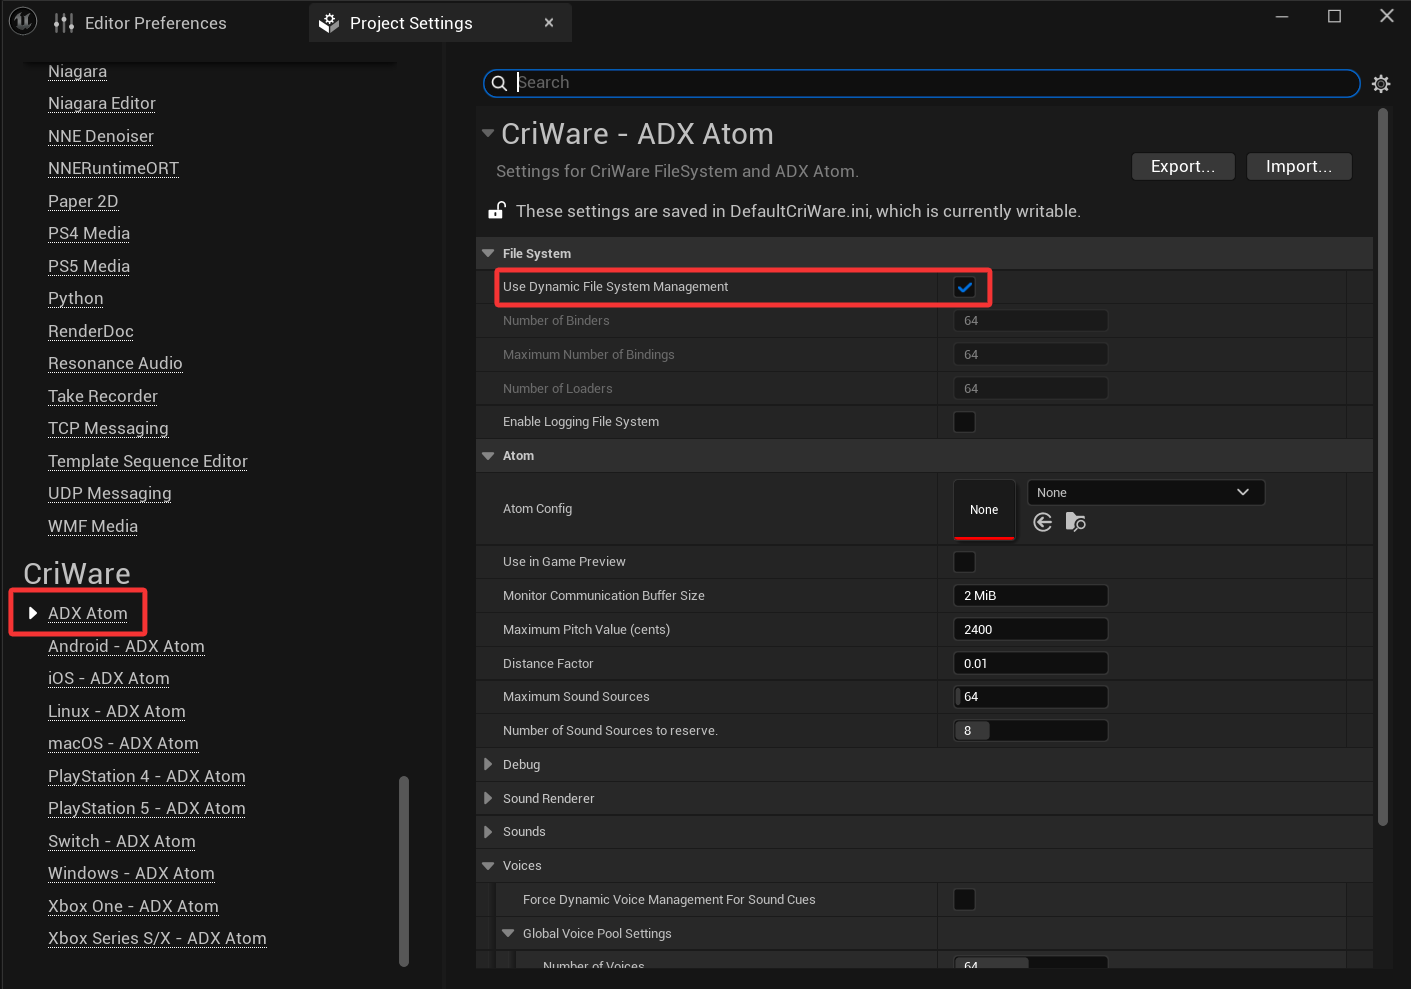Screen dimensions: 1411x989
Task: Open Xbox Series S/X - ADX Atom settings
Action: pos(157,939)
